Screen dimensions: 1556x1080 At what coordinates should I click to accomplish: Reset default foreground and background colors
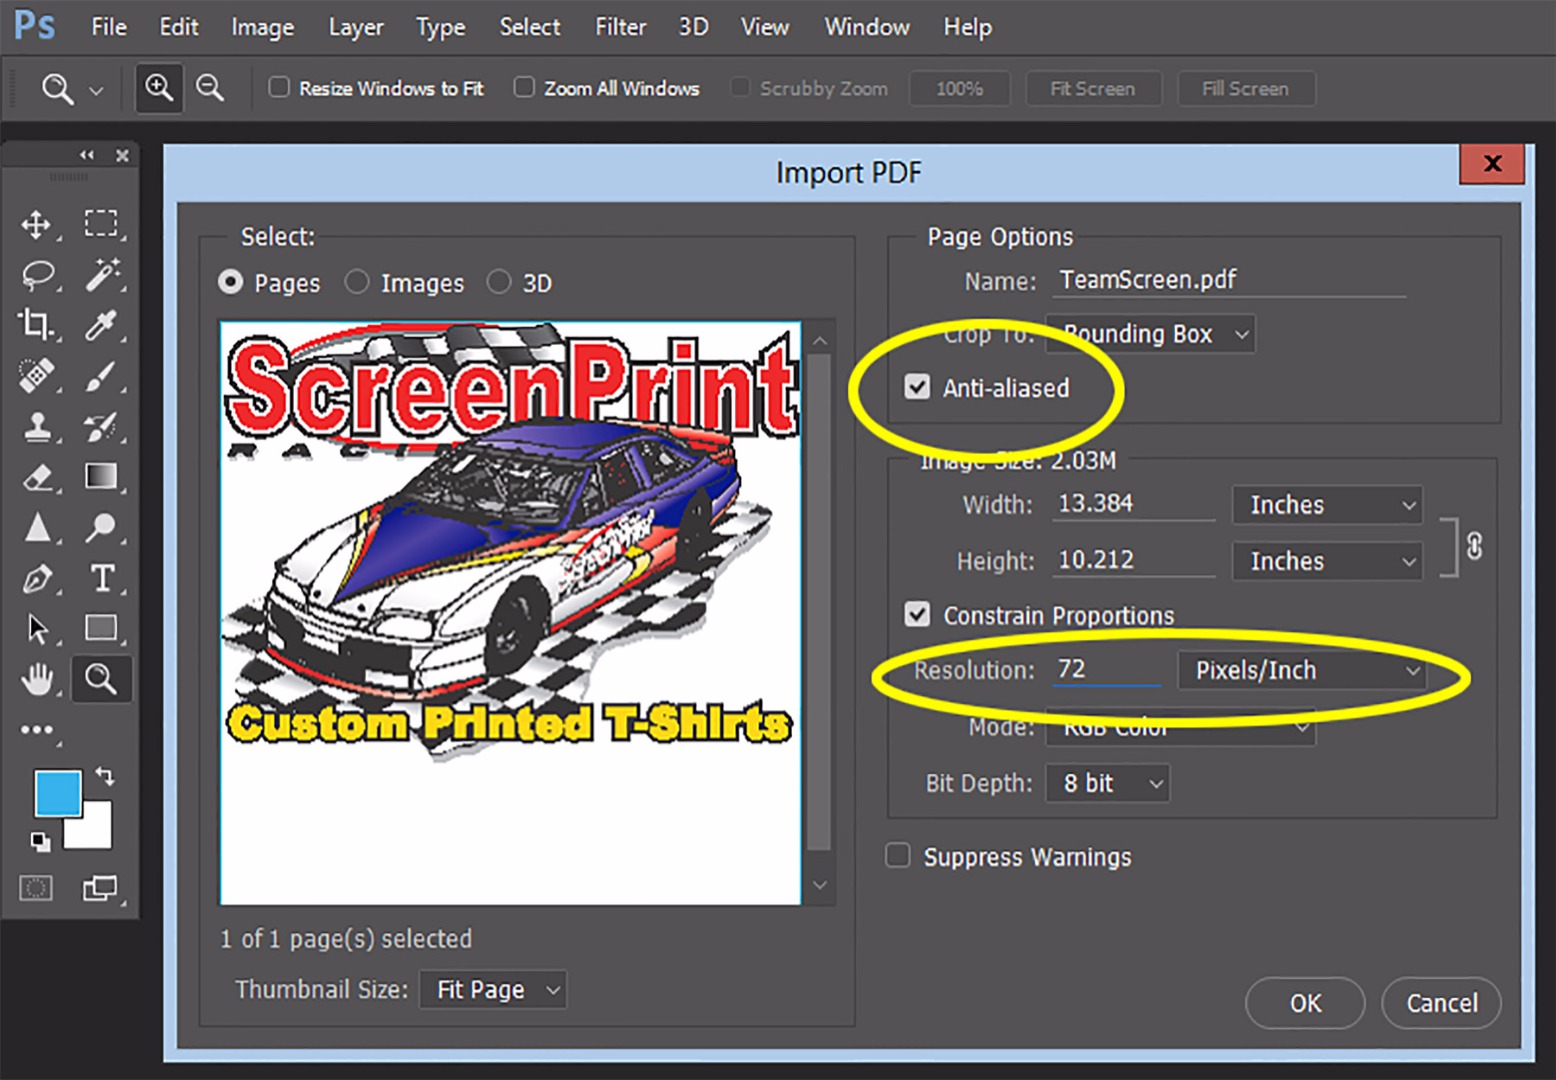[40, 843]
